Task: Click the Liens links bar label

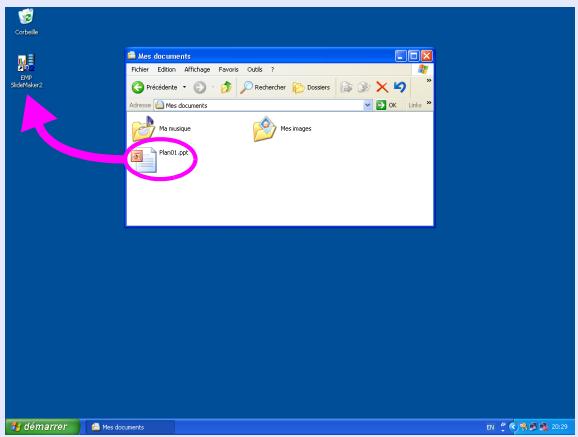Action: pos(415,105)
